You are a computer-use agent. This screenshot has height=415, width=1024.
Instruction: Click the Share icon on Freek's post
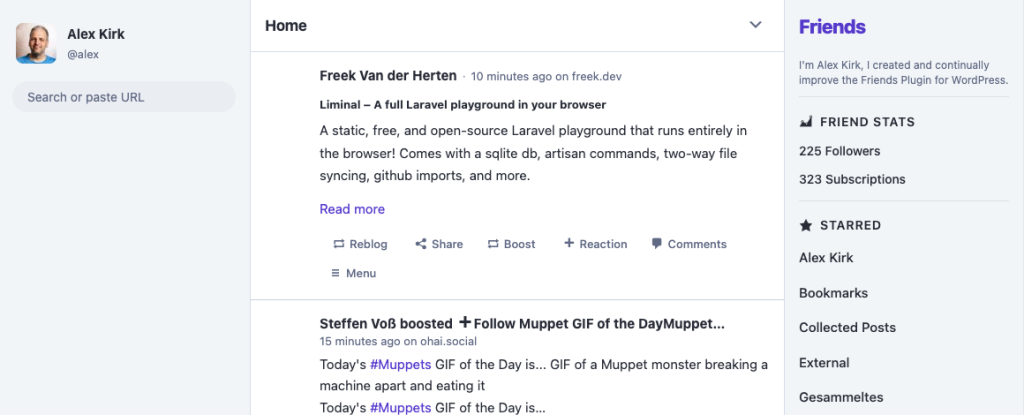pos(421,244)
